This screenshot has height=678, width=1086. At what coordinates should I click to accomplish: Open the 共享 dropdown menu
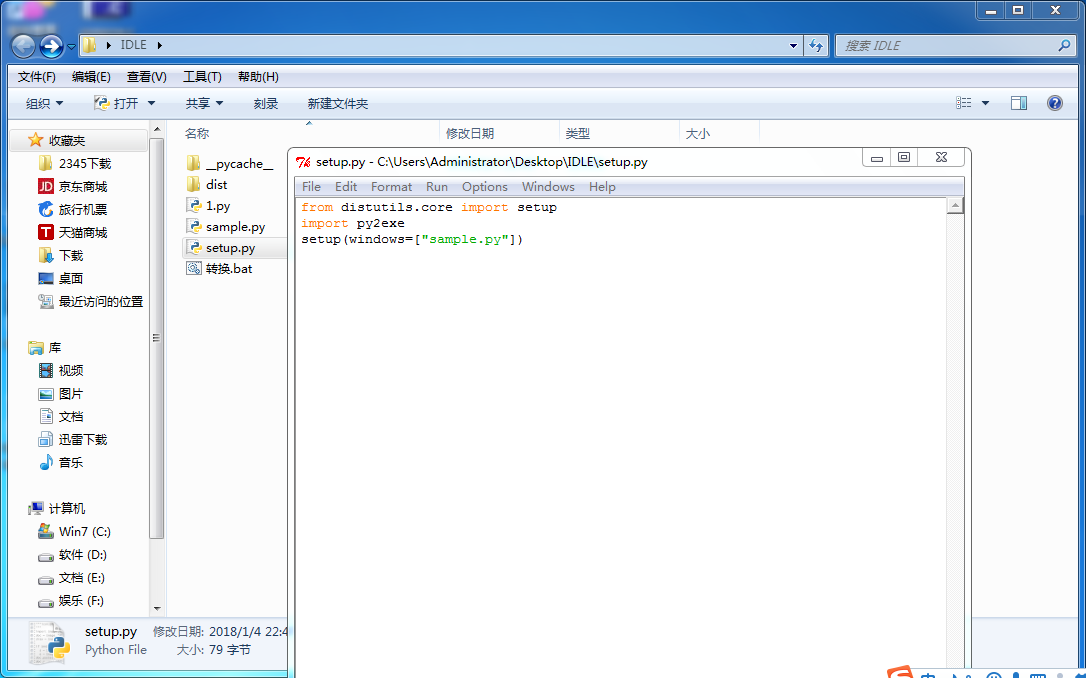point(204,103)
